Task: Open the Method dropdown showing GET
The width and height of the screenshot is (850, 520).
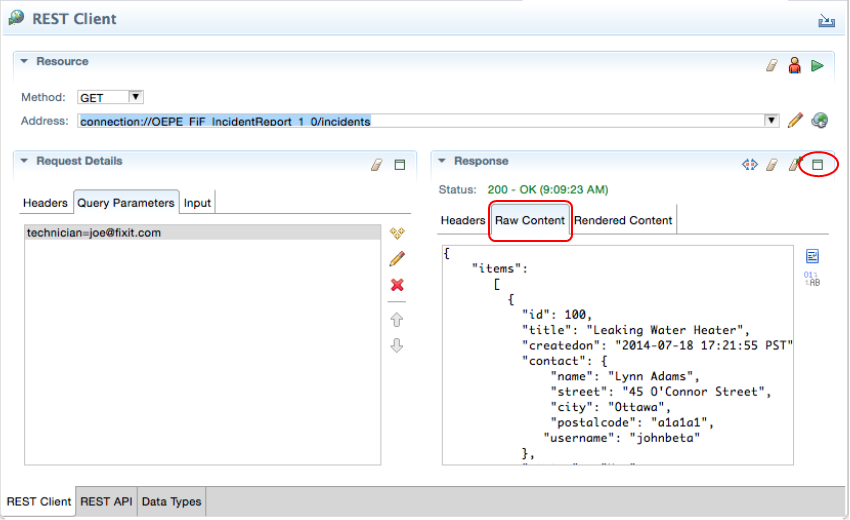Action: point(110,98)
